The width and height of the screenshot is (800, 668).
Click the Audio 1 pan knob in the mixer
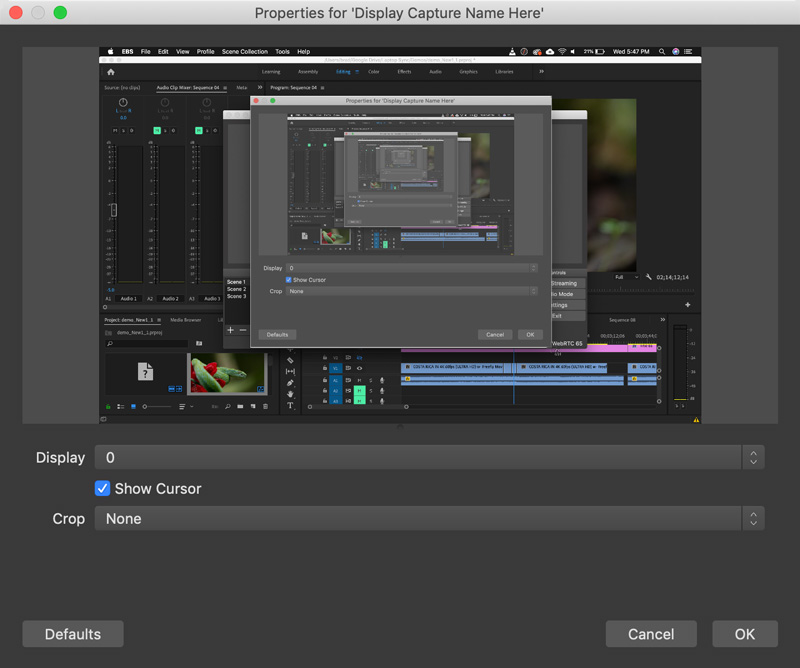point(123,103)
